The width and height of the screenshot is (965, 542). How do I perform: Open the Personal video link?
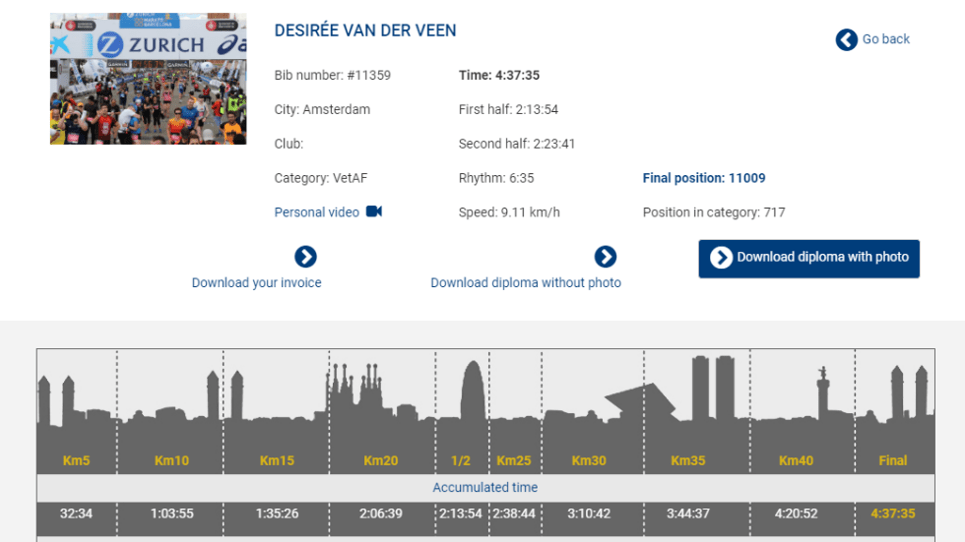click(316, 212)
